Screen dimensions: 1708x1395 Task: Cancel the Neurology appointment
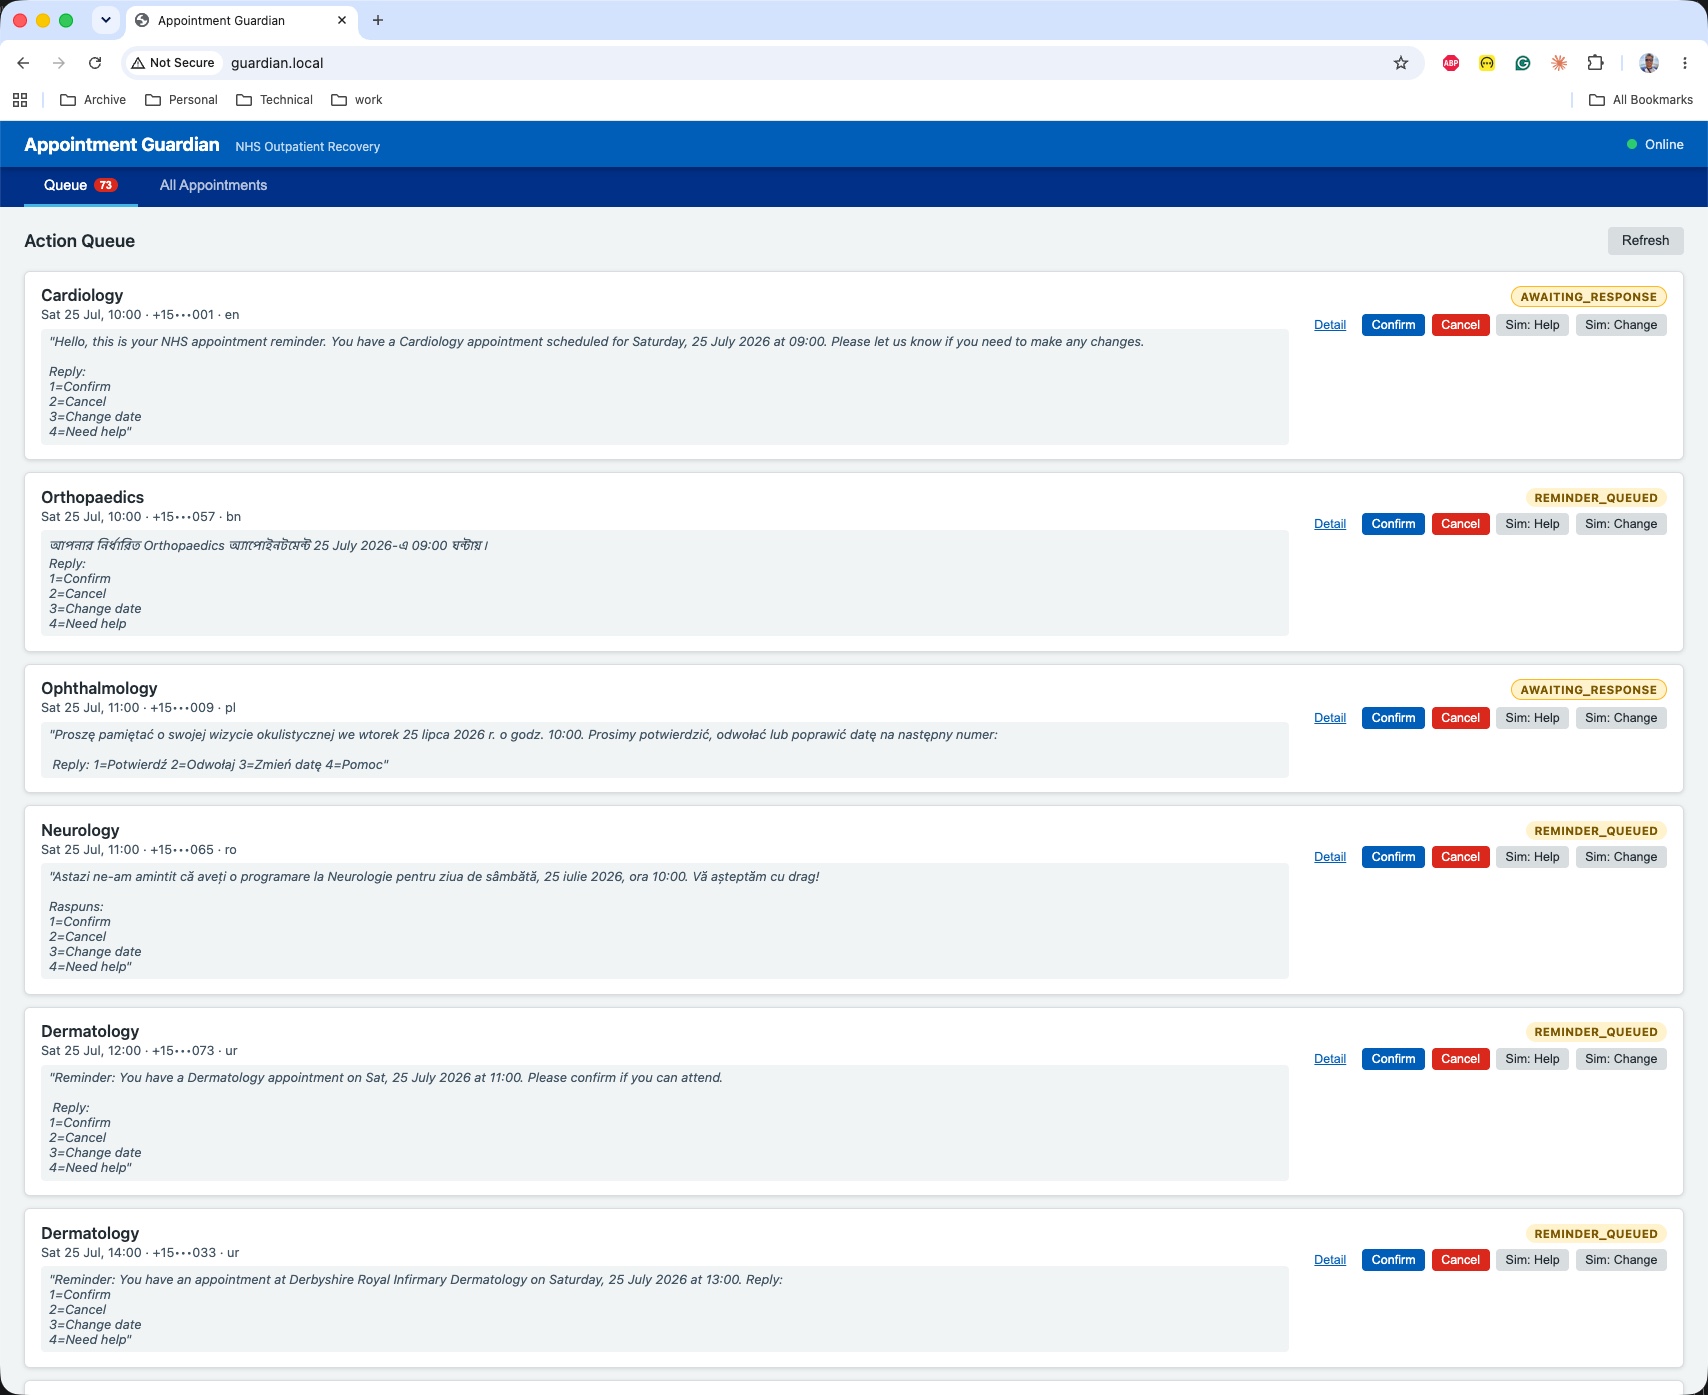pyautogui.click(x=1460, y=857)
